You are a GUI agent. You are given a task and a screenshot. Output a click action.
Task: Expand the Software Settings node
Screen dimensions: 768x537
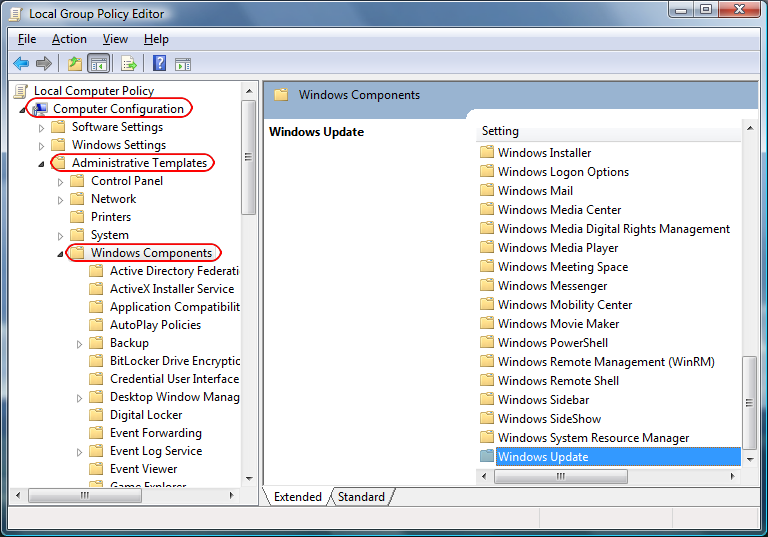coord(42,128)
